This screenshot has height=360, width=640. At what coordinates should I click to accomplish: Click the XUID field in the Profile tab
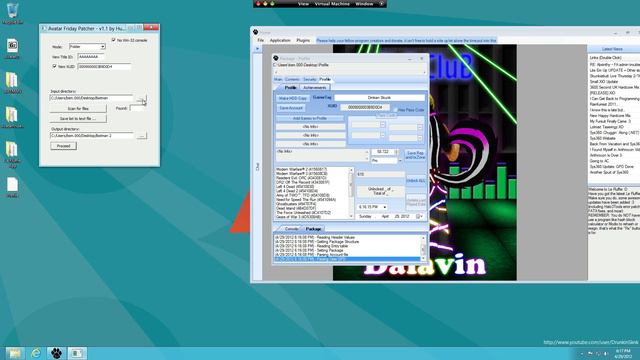[x=365, y=107]
